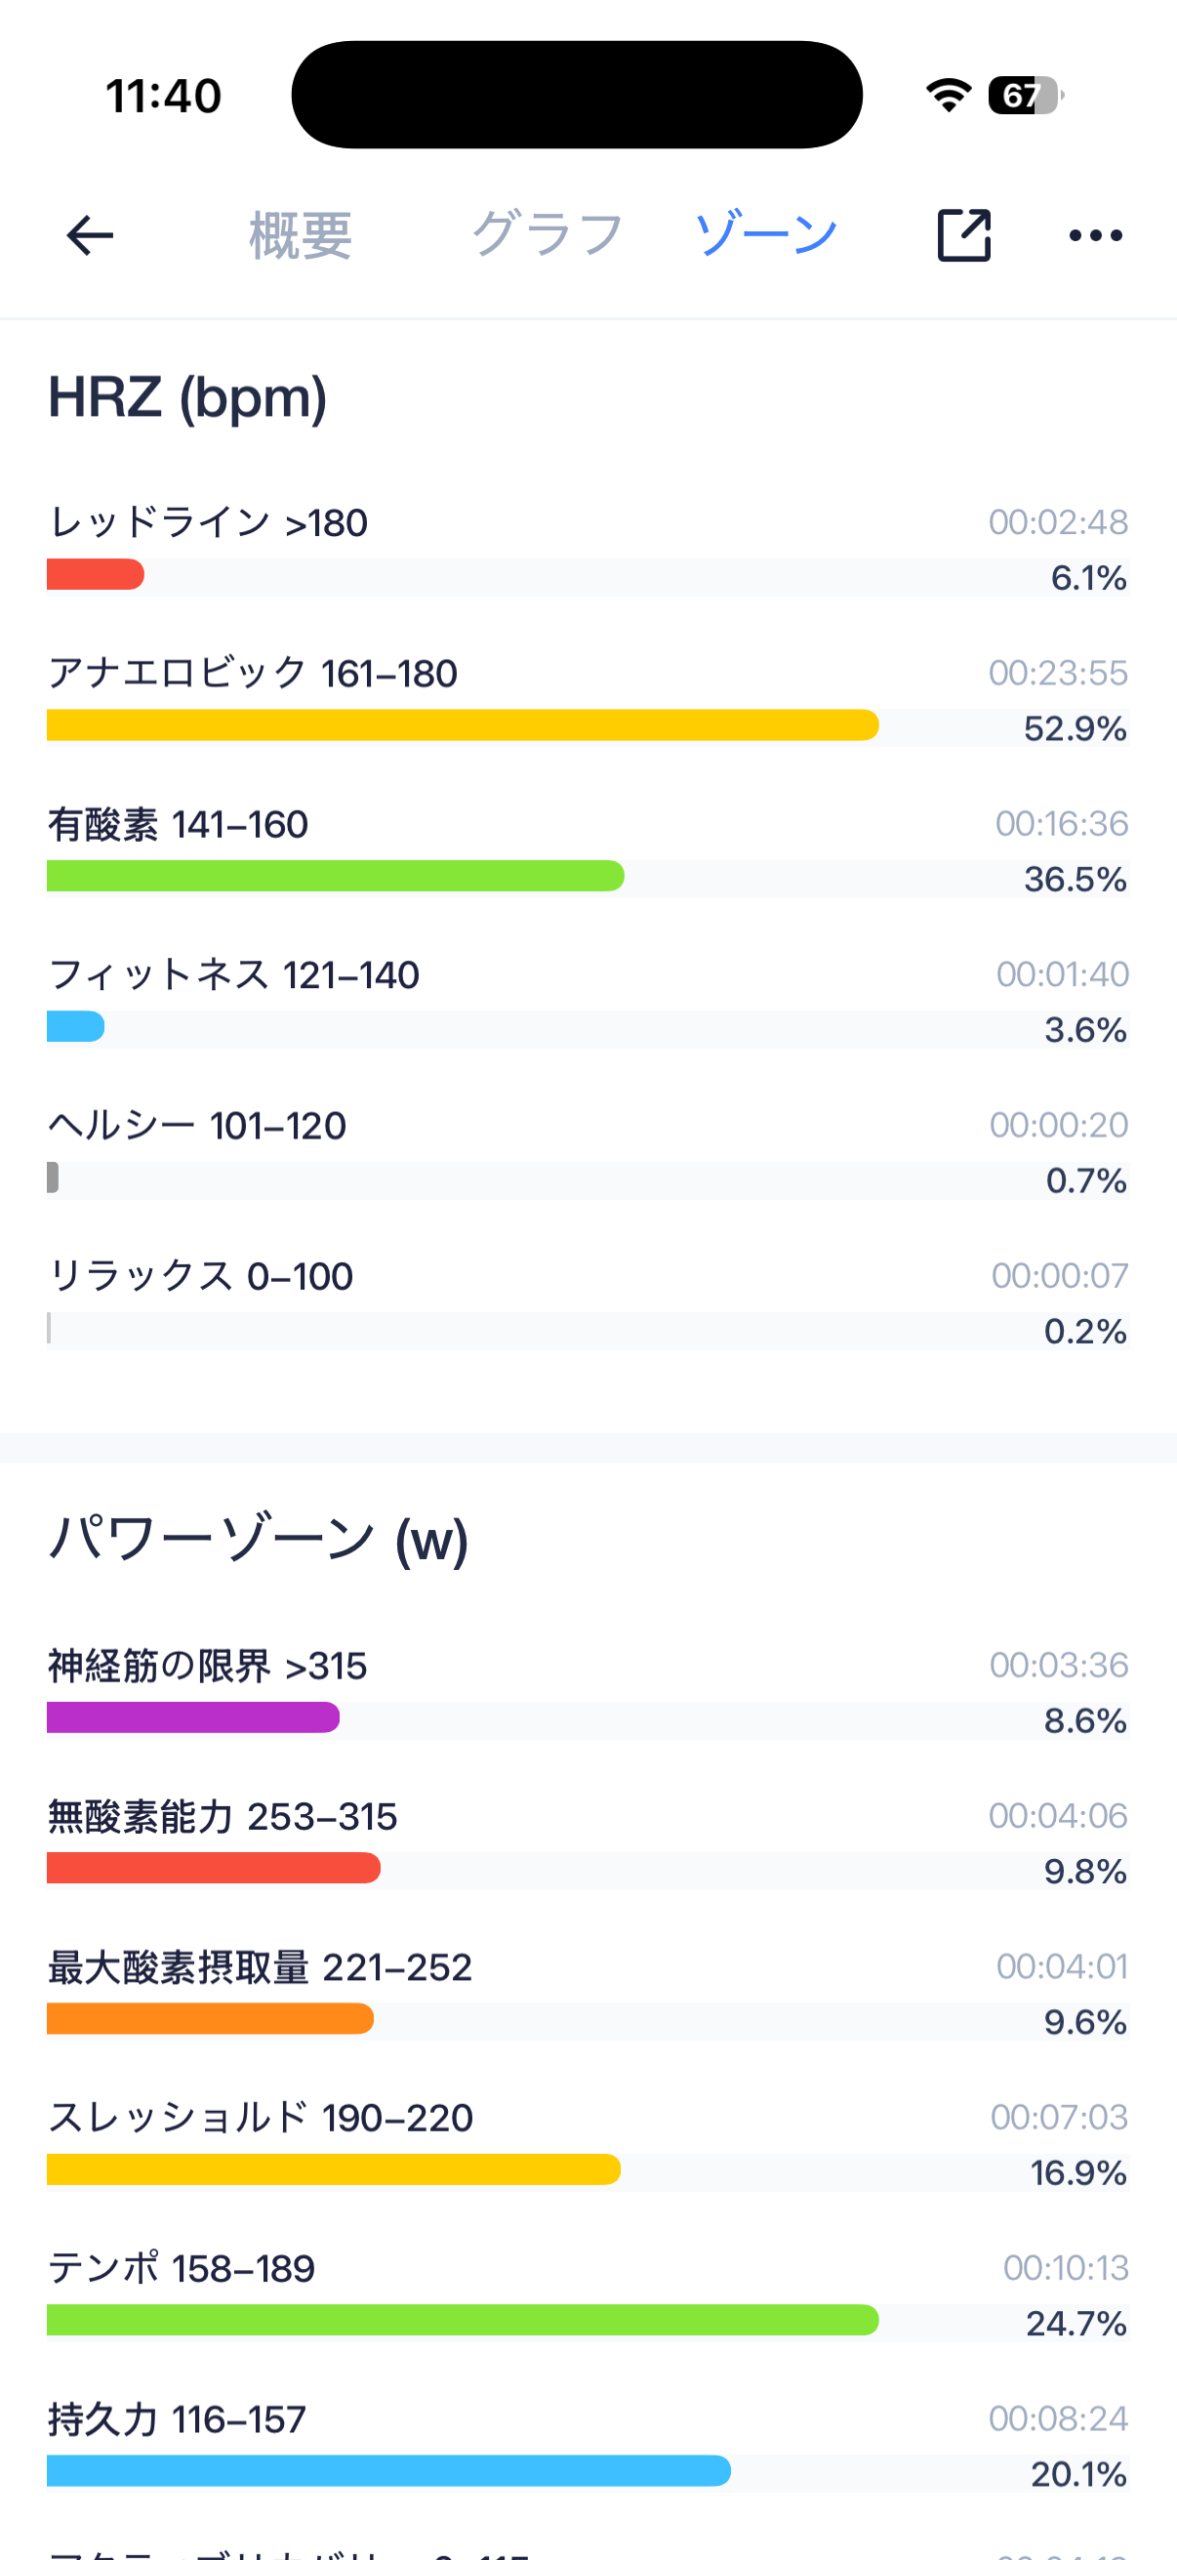This screenshot has height=2560, width=1177.
Task: Open the three-dot more options menu
Action: point(1095,236)
